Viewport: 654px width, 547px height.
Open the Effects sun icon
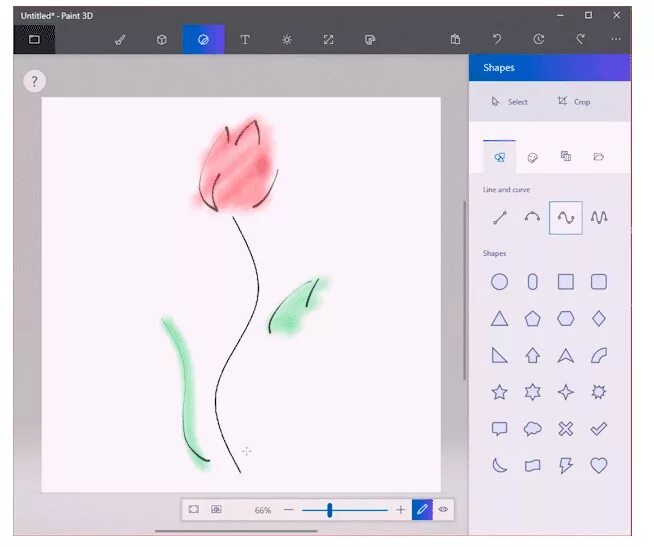(x=287, y=40)
